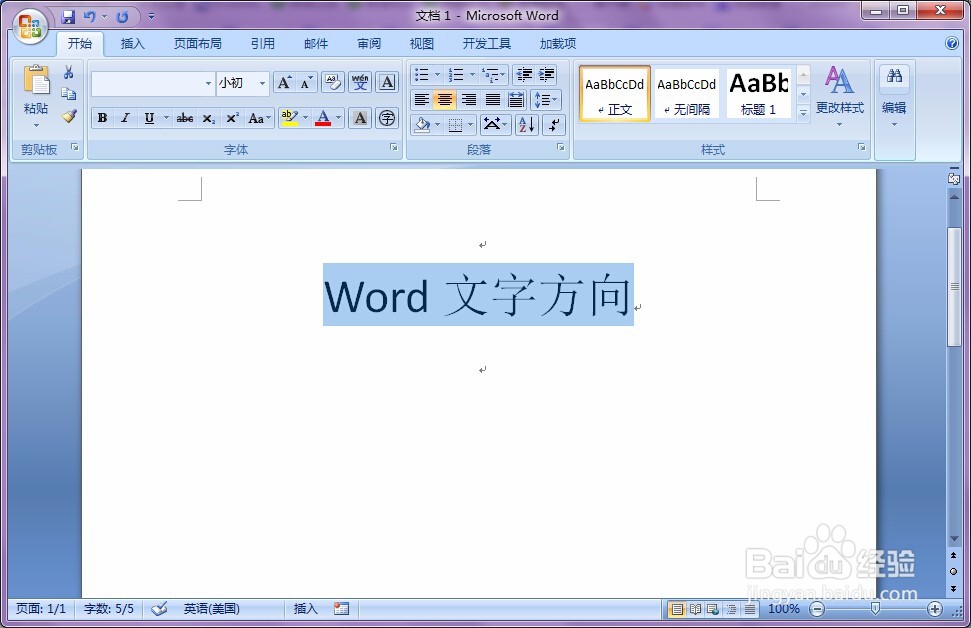This screenshot has height=628, width=971.
Task: Switch to the 审阅 tab
Action: [369, 43]
